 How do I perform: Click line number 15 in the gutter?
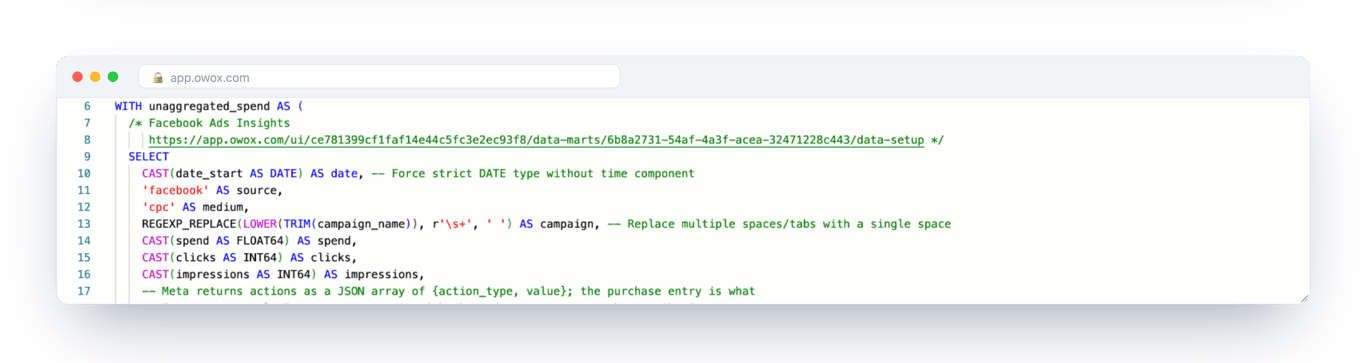click(x=84, y=258)
